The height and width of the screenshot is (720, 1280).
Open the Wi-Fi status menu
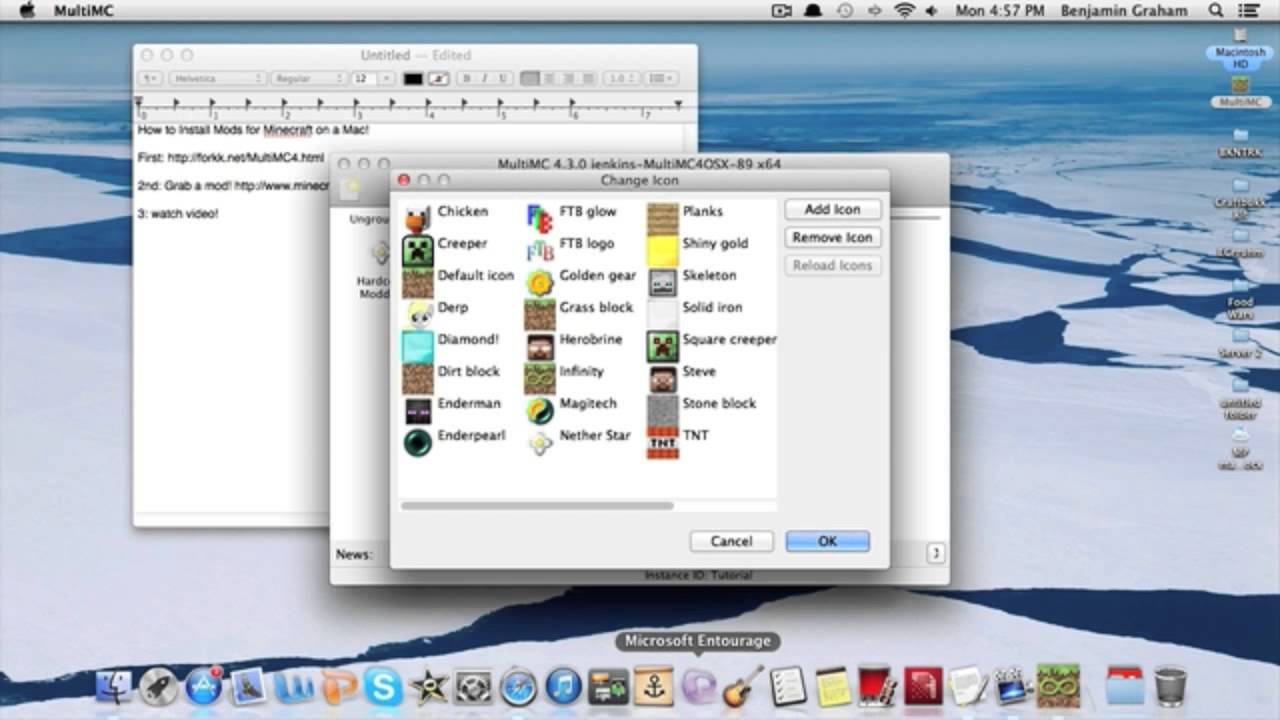click(x=904, y=10)
